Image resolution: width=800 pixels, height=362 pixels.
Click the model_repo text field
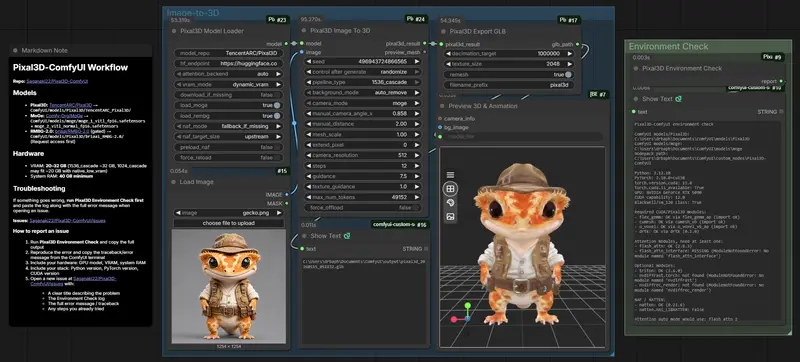click(229, 53)
